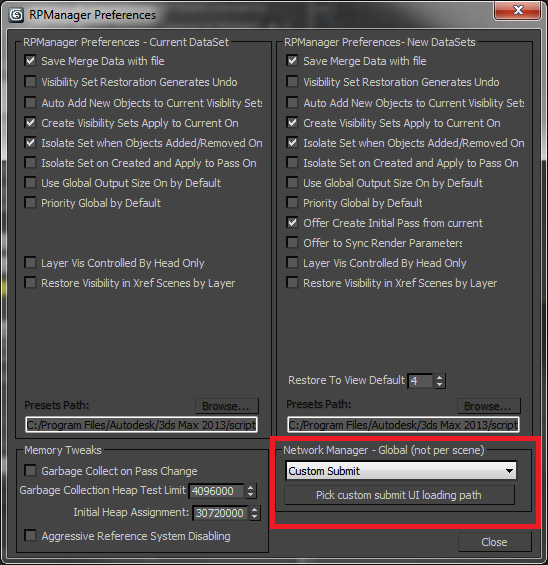The height and width of the screenshot is (565, 548).
Task: Check Priority Global by Default in New DataSets
Action: pyautogui.click(x=292, y=203)
